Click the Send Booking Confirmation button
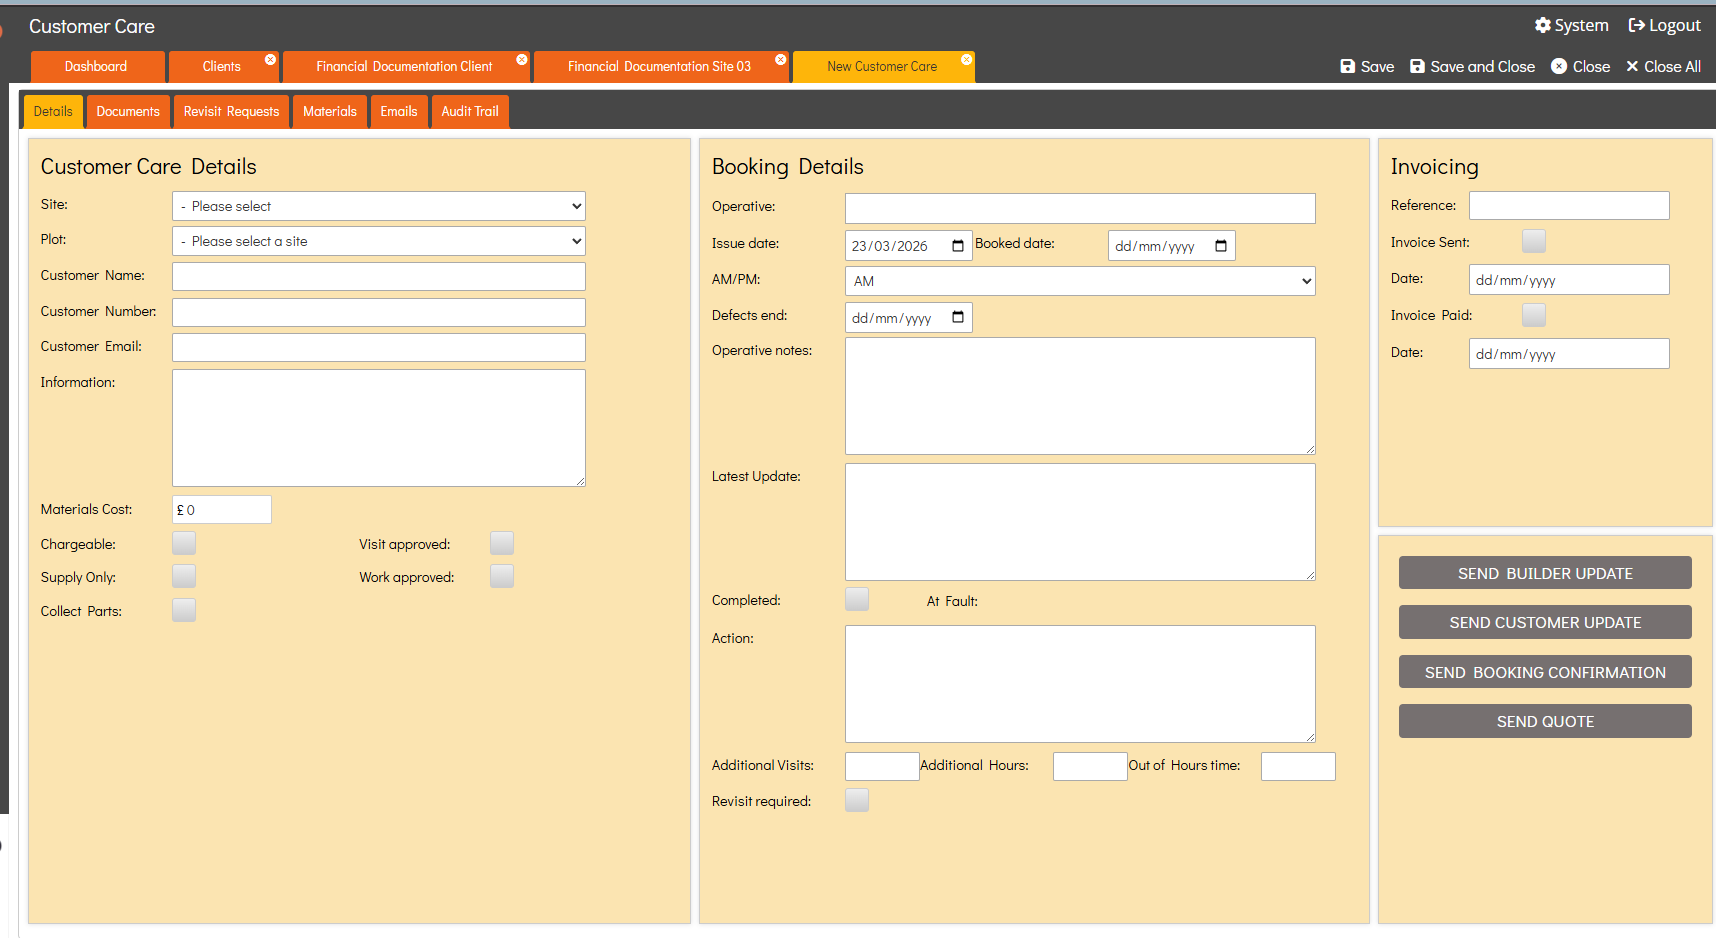The height and width of the screenshot is (938, 1716). pyautogui.click(x=1545, y=672)
